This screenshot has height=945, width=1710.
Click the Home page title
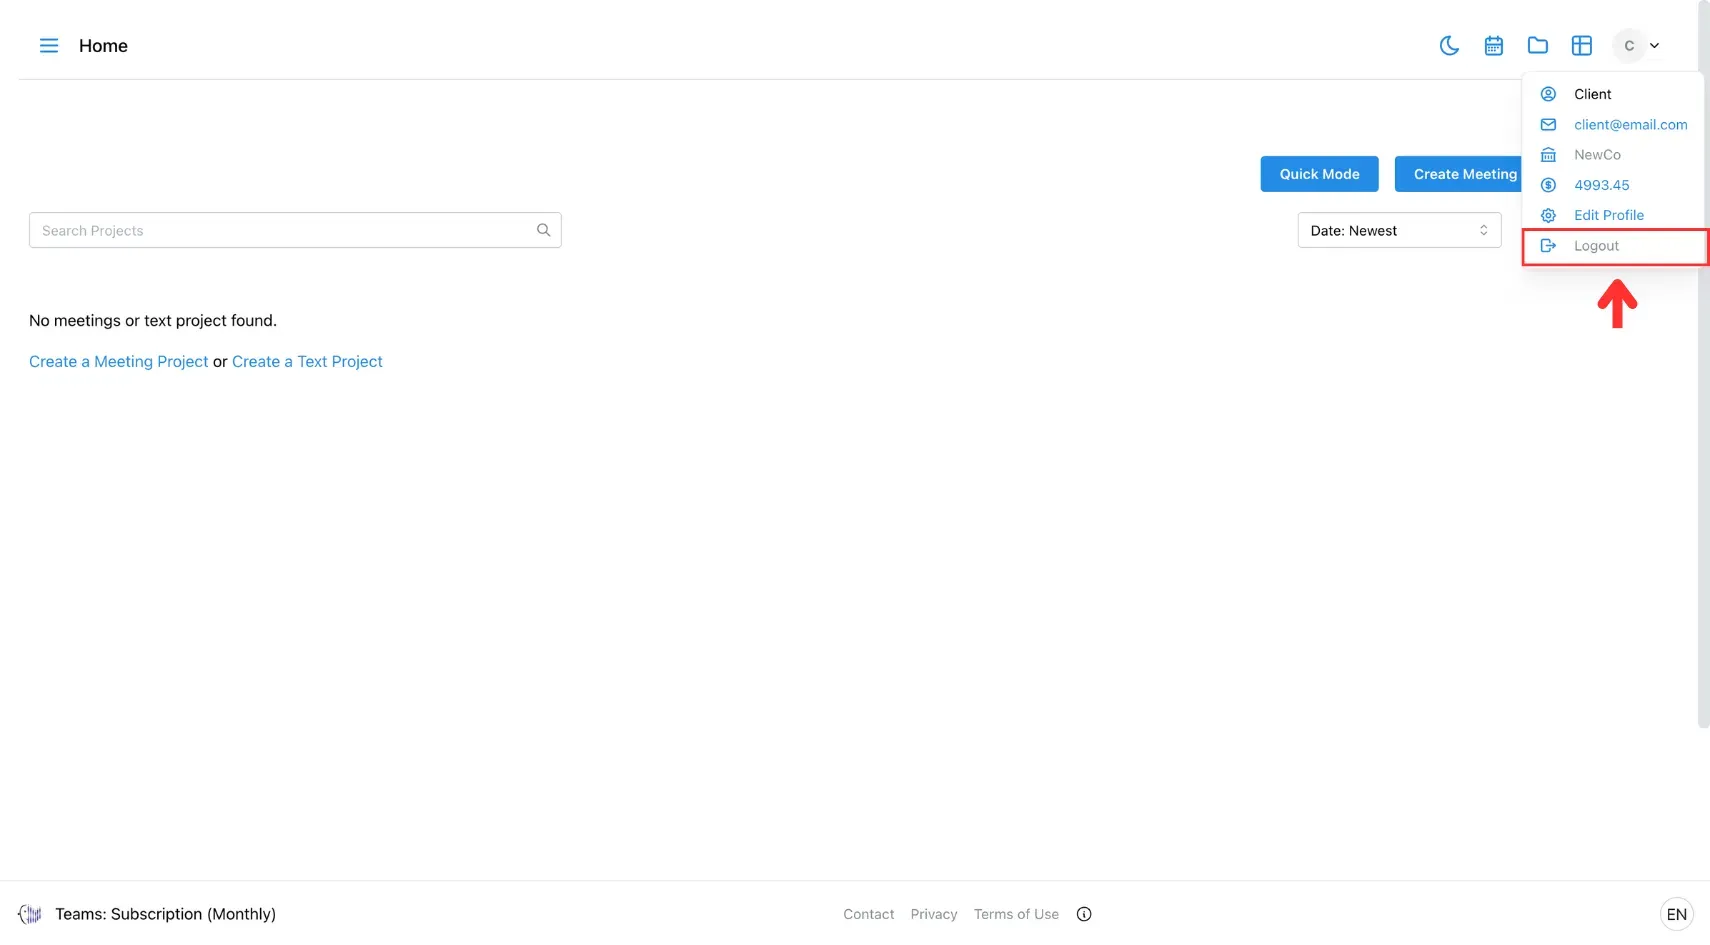[x=103, y=46]
